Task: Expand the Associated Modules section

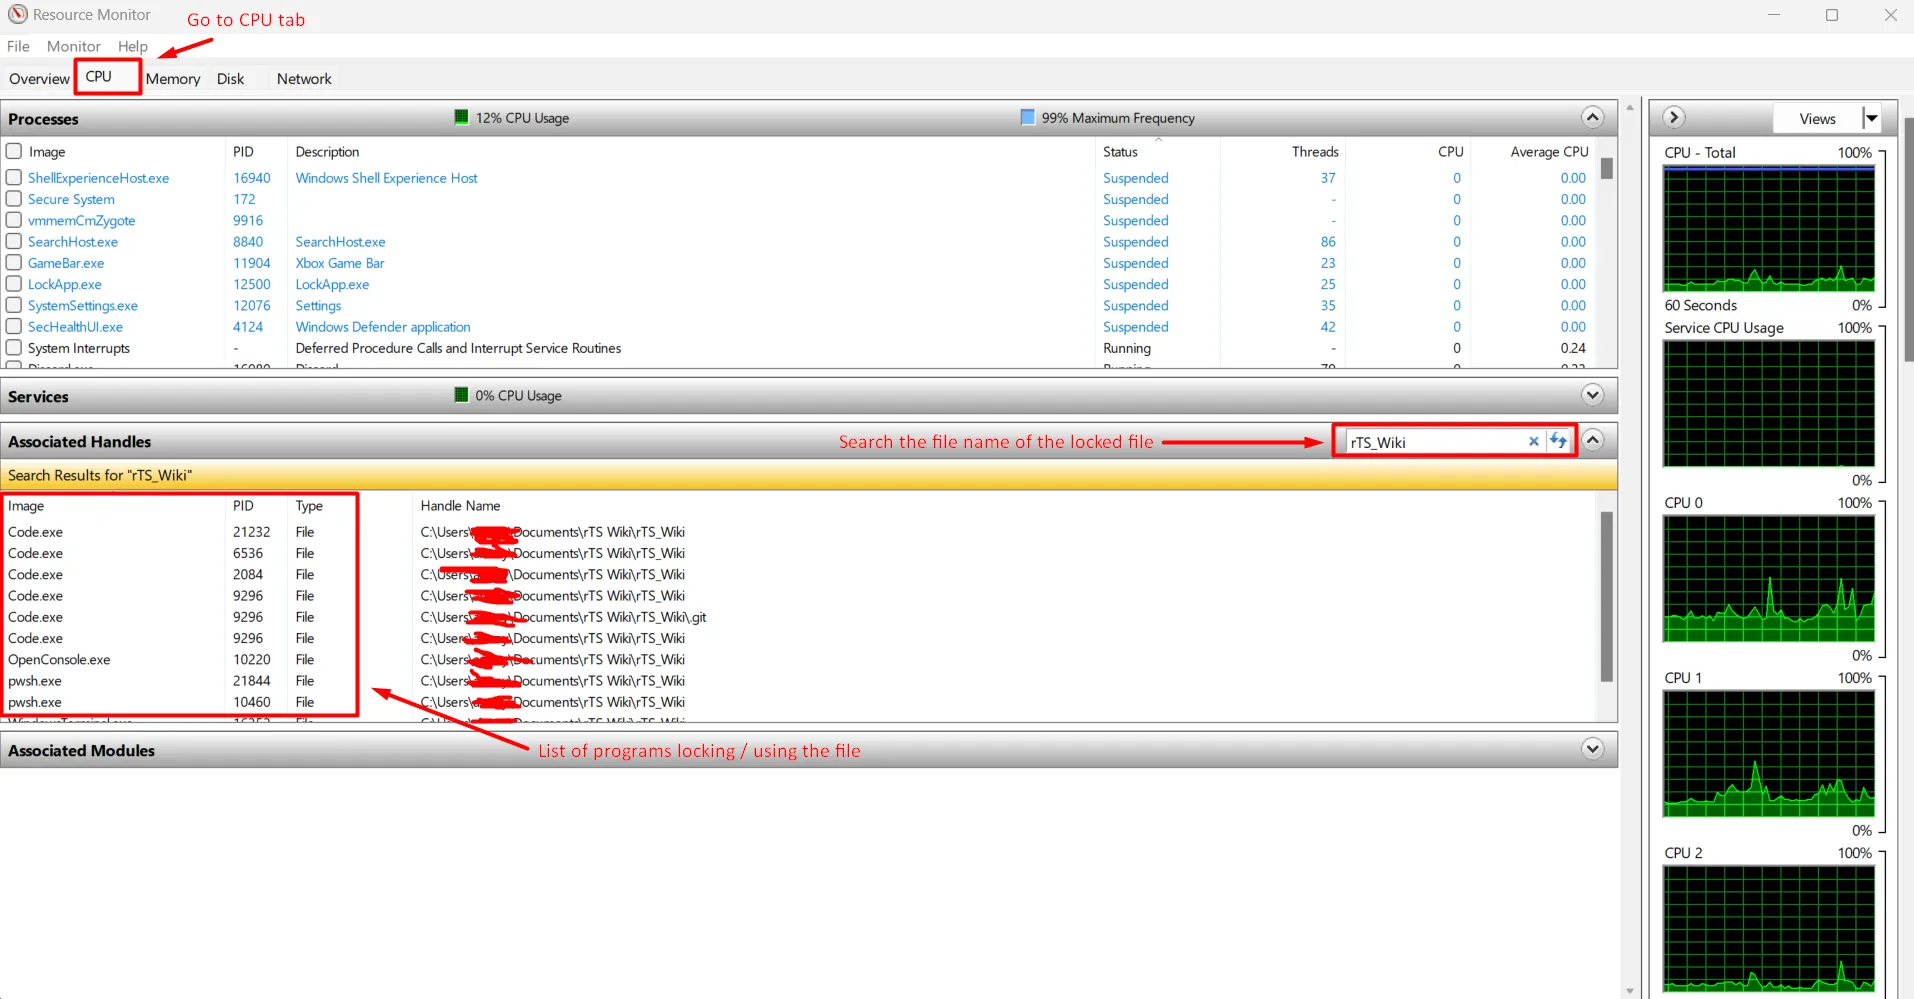Action: (1592, 749)
